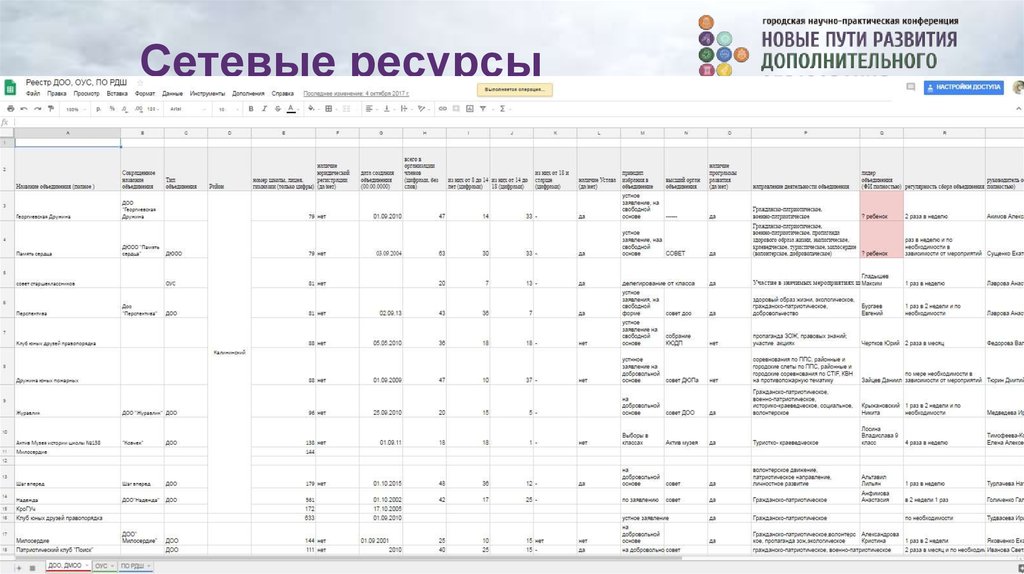Open the Вставка menu
The width and height of the screenshot is (1024, 574).
(x=117, y=94)
